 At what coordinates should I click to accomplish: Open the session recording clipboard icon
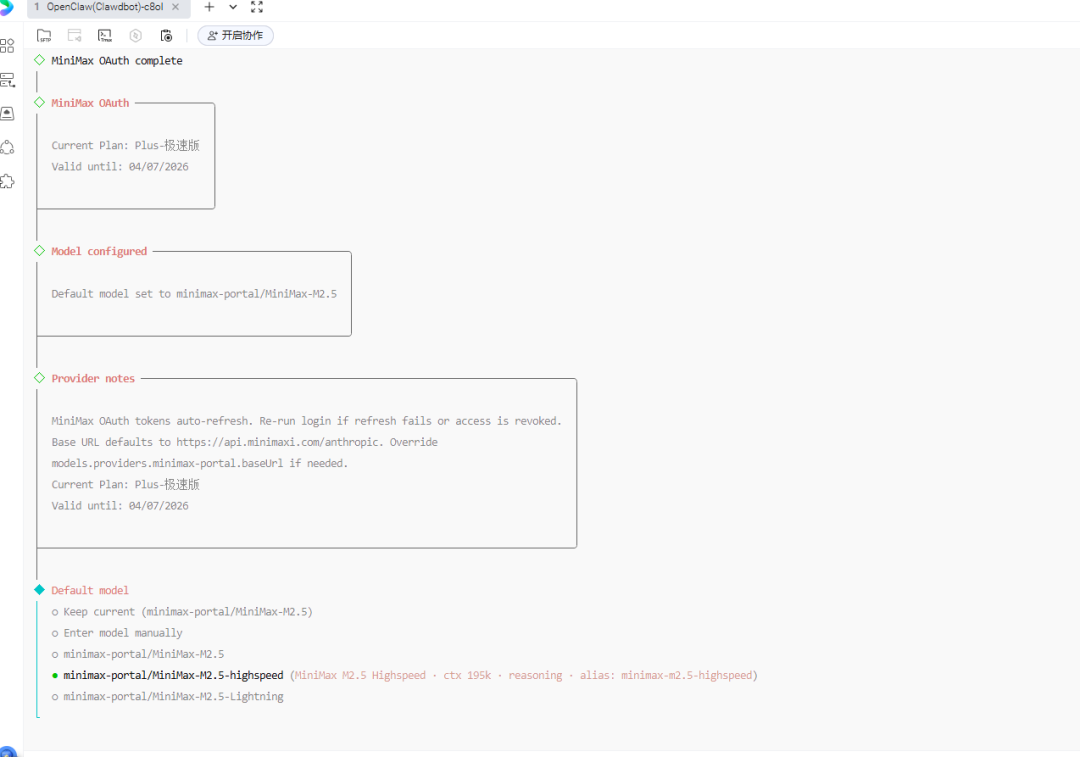point(166,35)
